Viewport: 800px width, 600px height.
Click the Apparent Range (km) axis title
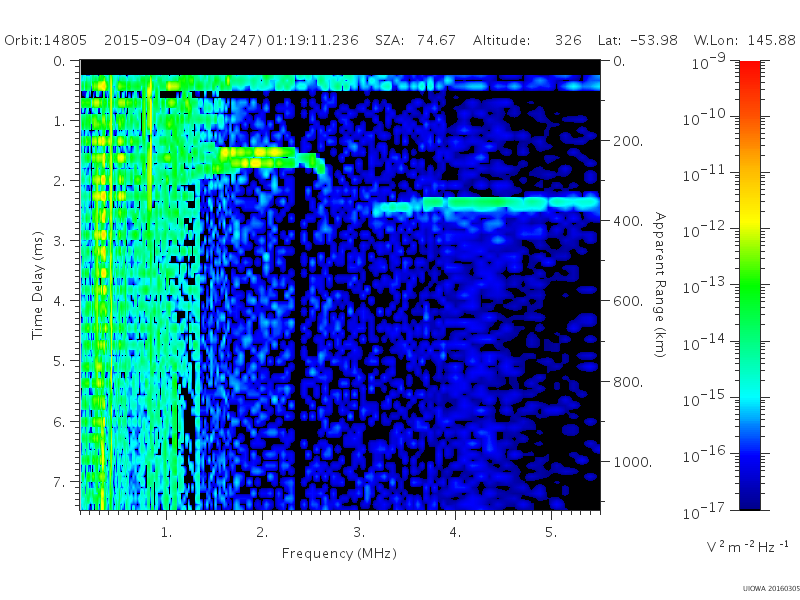(660, 285)
